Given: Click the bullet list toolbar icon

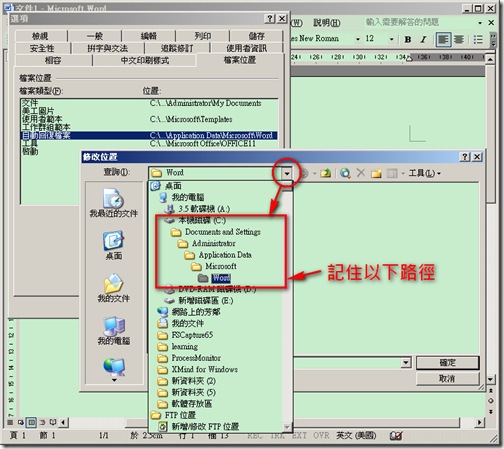Looking at the screenshot, I should [x=478, y=39].
